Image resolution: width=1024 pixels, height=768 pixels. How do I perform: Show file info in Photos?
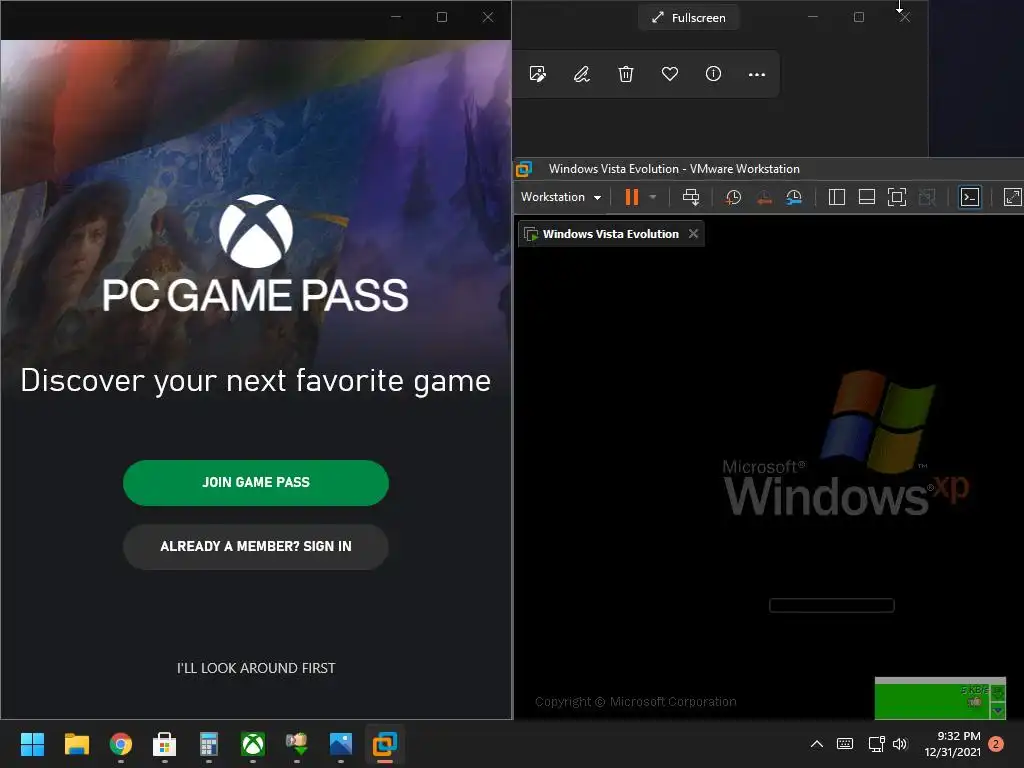(713, 74)
